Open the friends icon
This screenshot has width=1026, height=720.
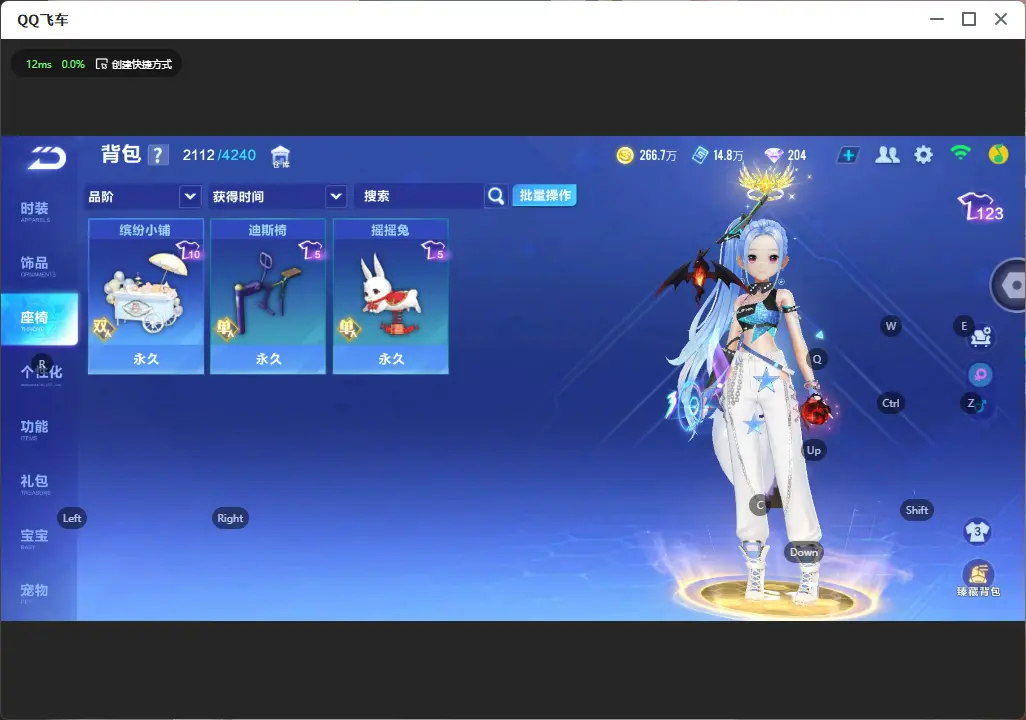pyautogui.click(x=887, y=155)
